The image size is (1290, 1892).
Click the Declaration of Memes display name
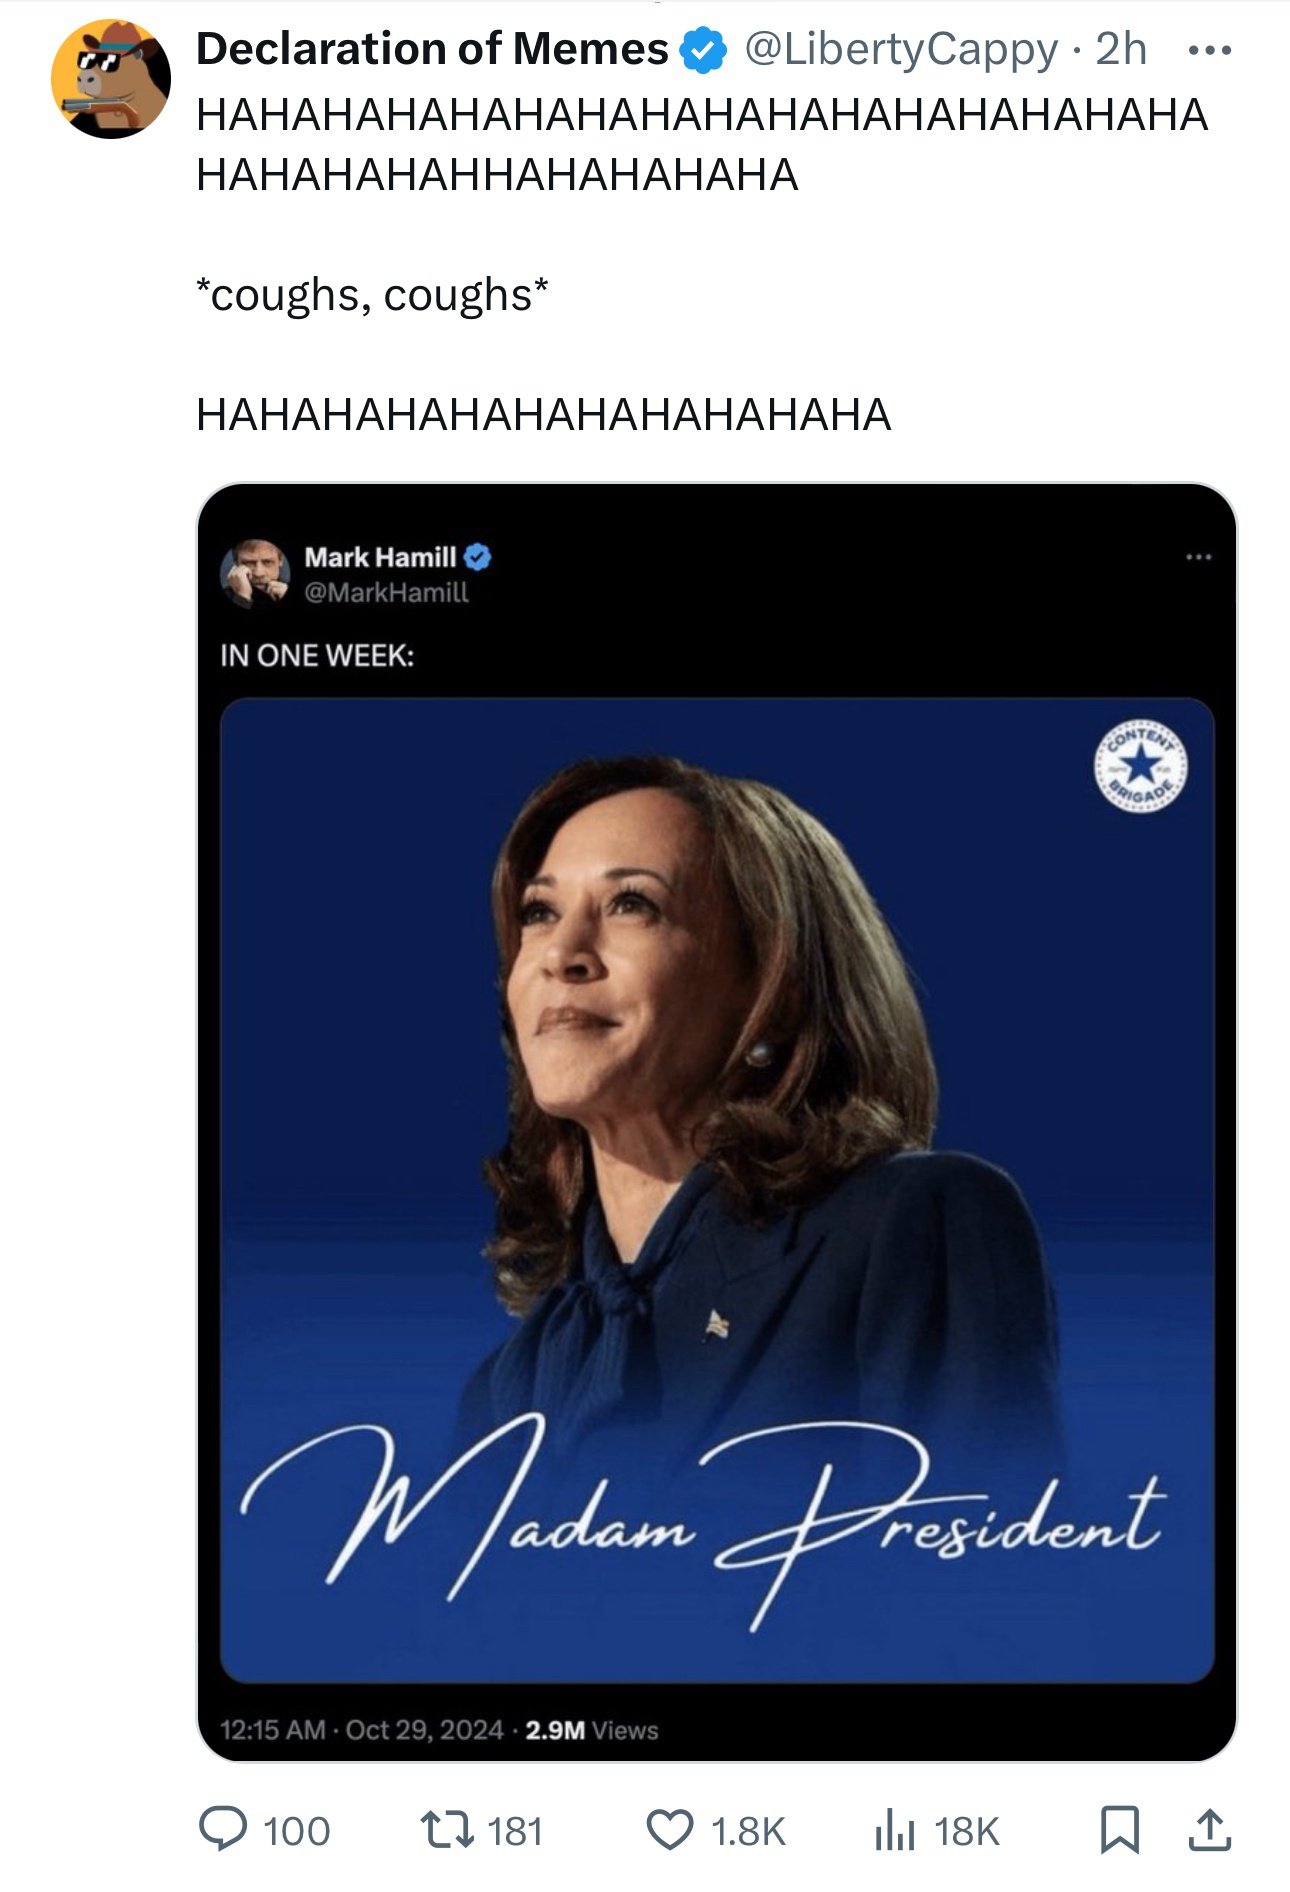point(432,49)
